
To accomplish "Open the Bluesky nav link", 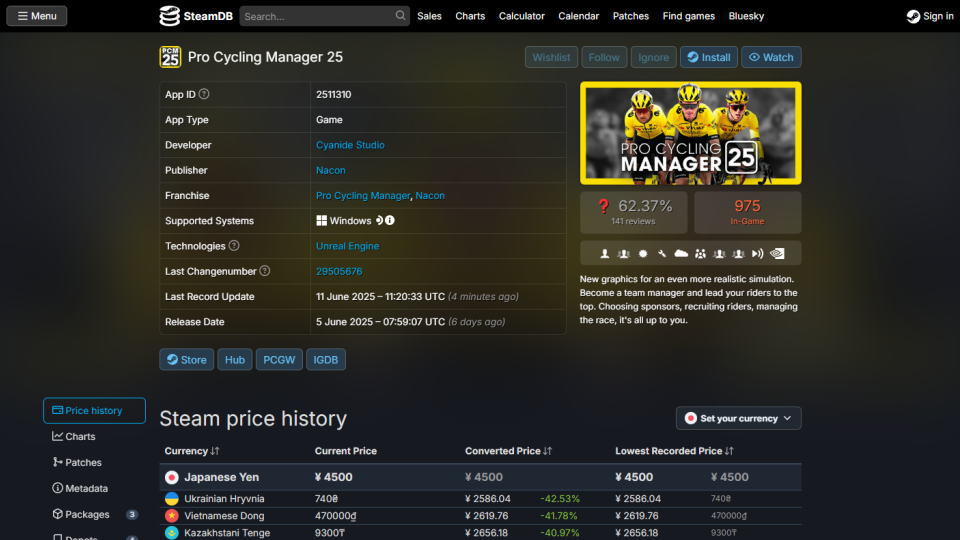I will pyautogui.click(x=746, y=16).
